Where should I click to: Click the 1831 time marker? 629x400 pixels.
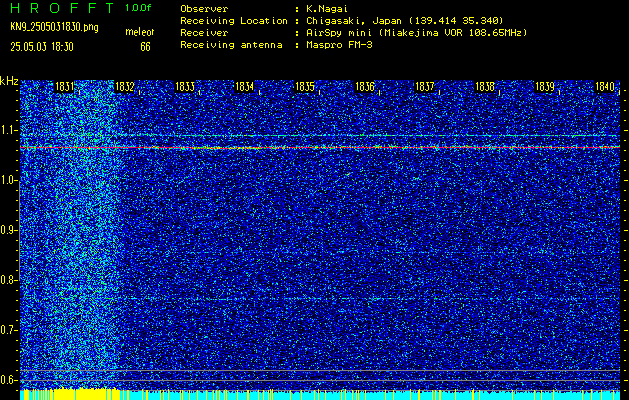coord(64,87)
